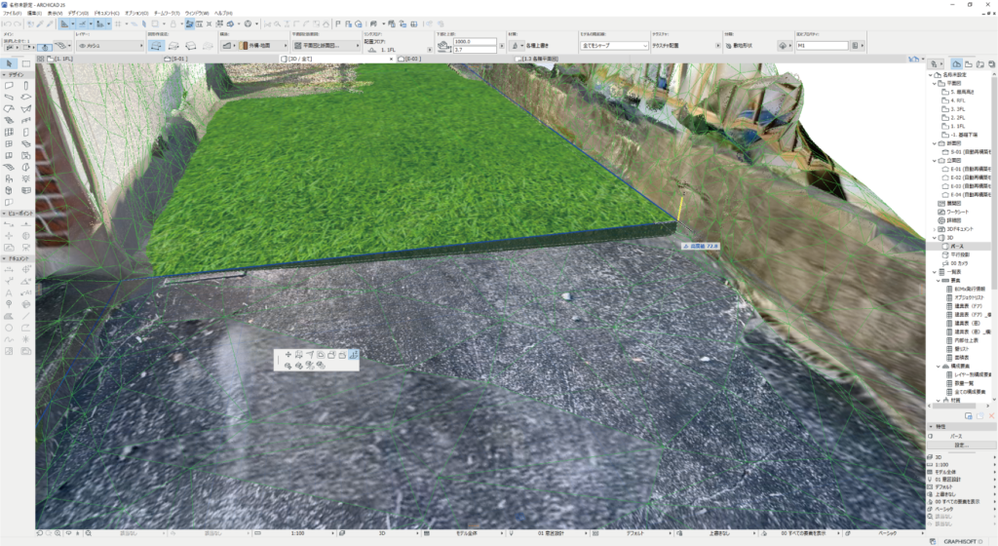Switch to the [S-01] tab
Screen dimensions: 998x546
[176, 59]
